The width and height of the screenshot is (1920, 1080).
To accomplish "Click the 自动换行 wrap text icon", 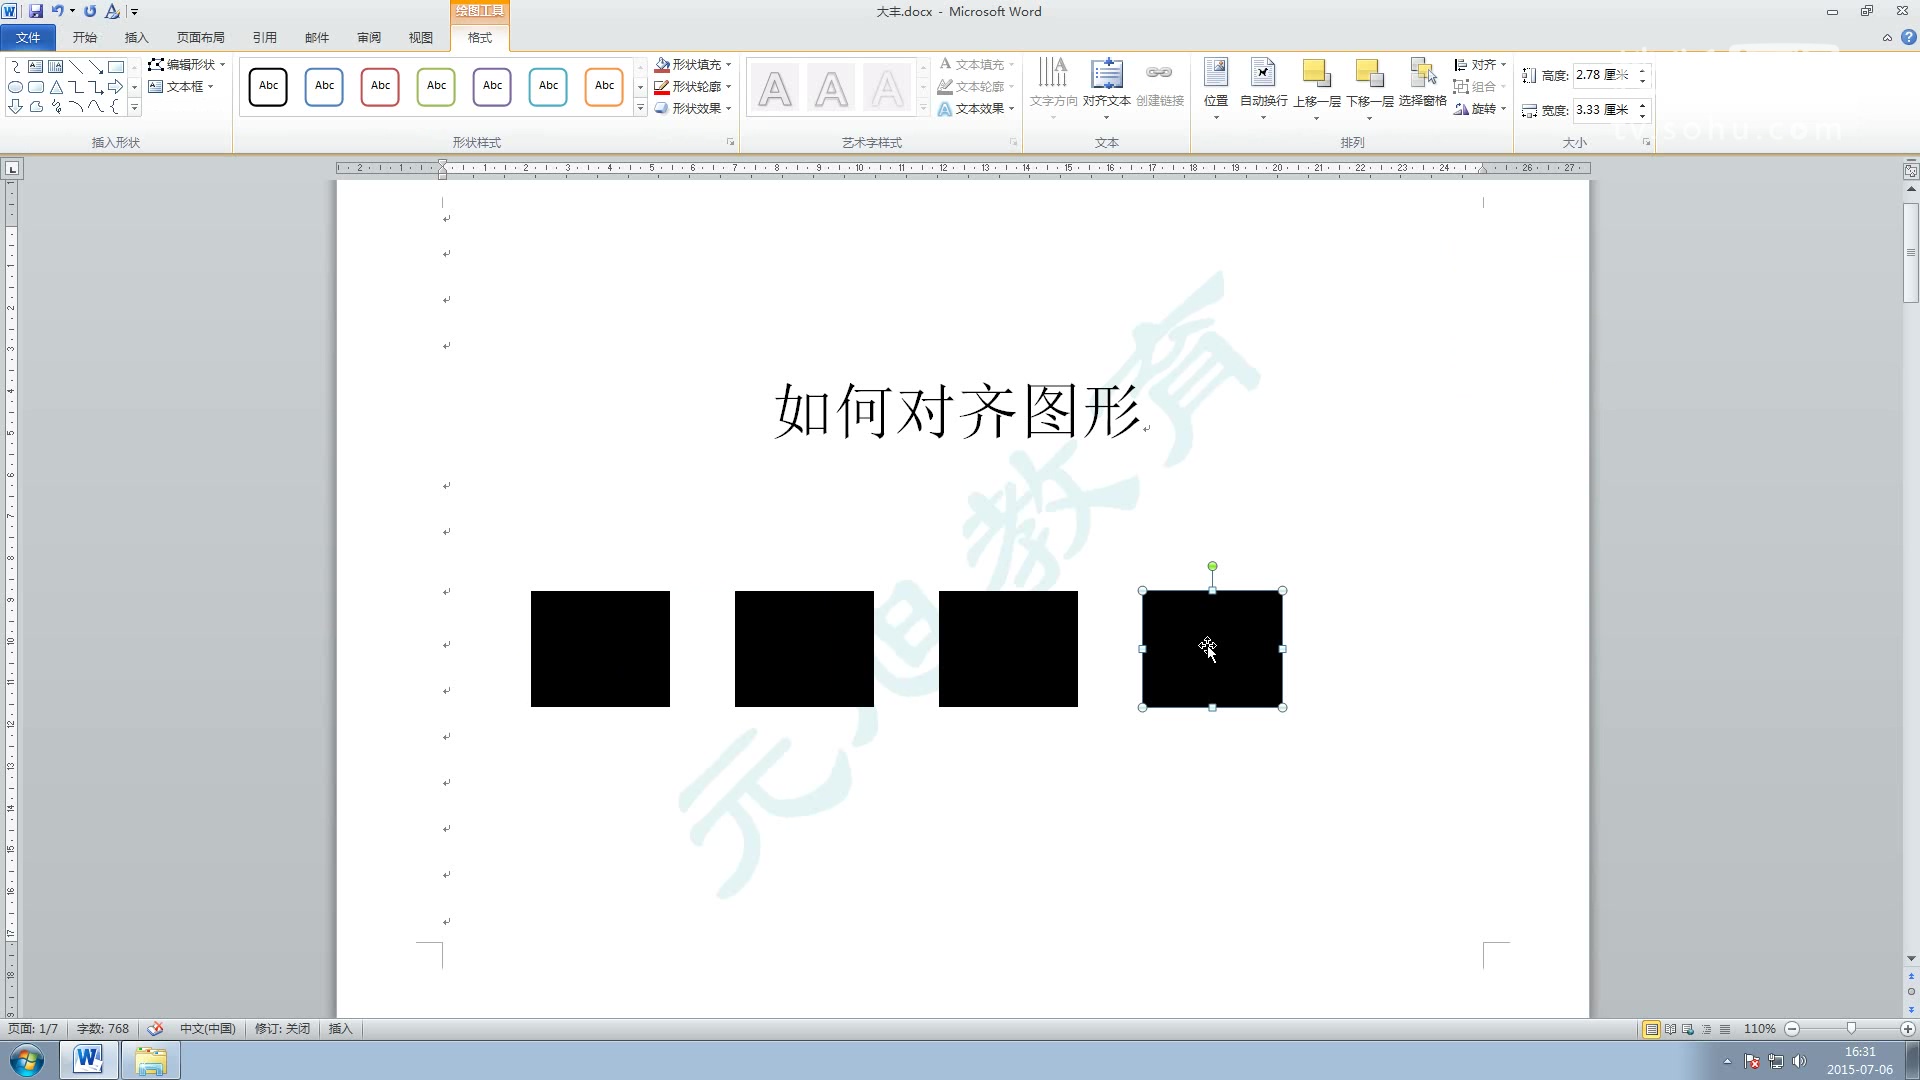I will (1263, 74).
